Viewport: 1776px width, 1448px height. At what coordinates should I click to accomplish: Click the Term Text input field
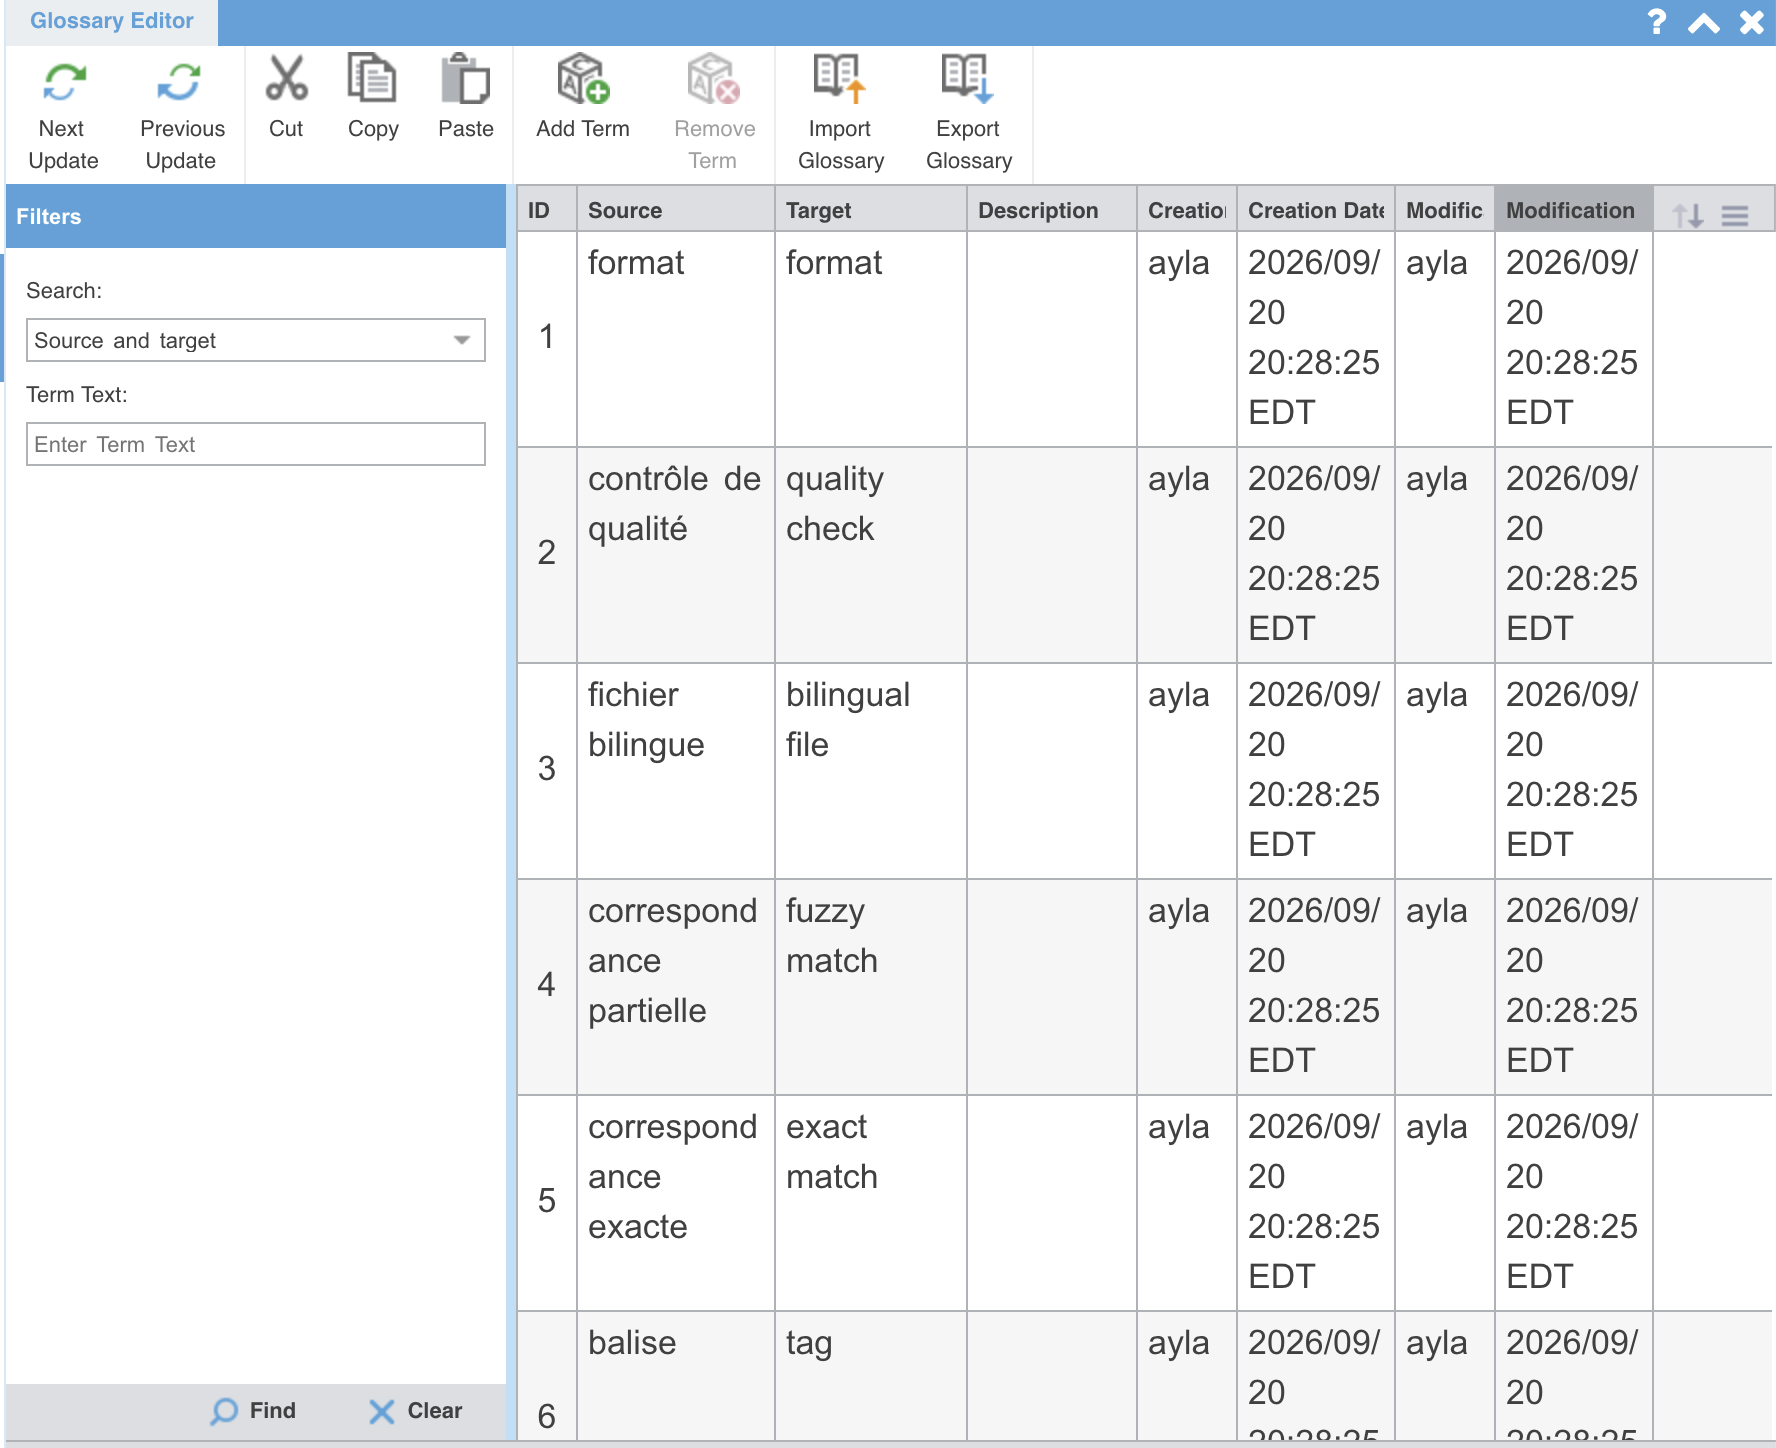click(256, 444)
